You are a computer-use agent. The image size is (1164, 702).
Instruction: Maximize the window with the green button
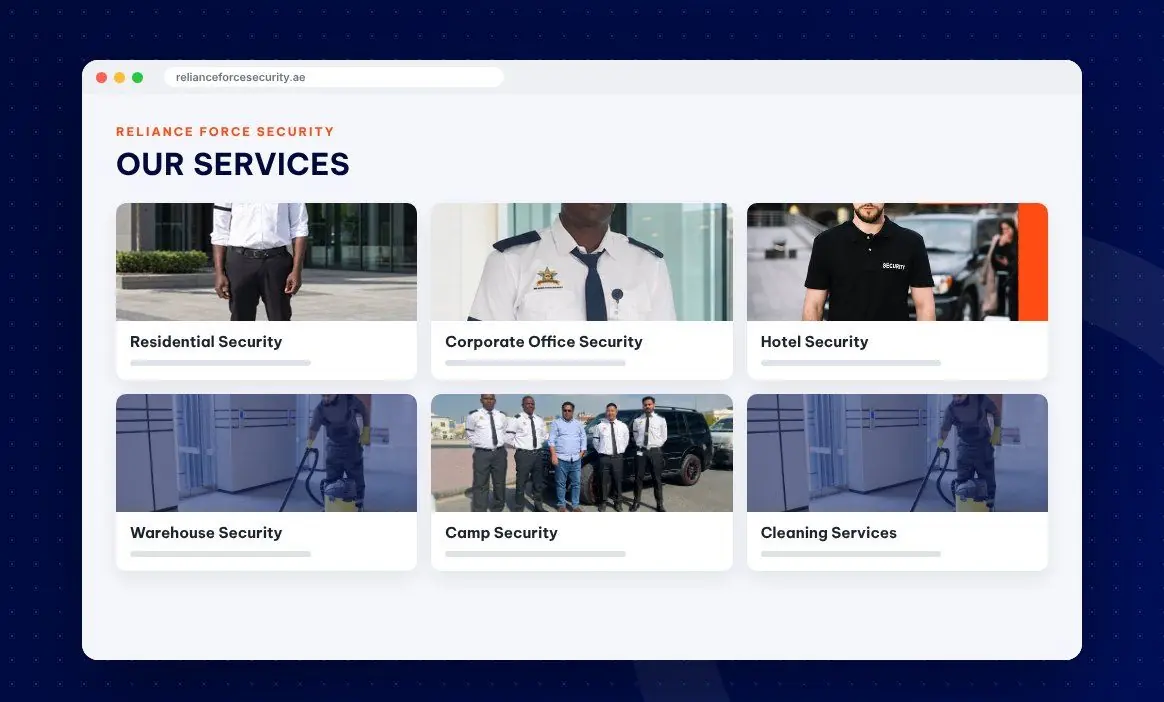[x=137, y=77]
